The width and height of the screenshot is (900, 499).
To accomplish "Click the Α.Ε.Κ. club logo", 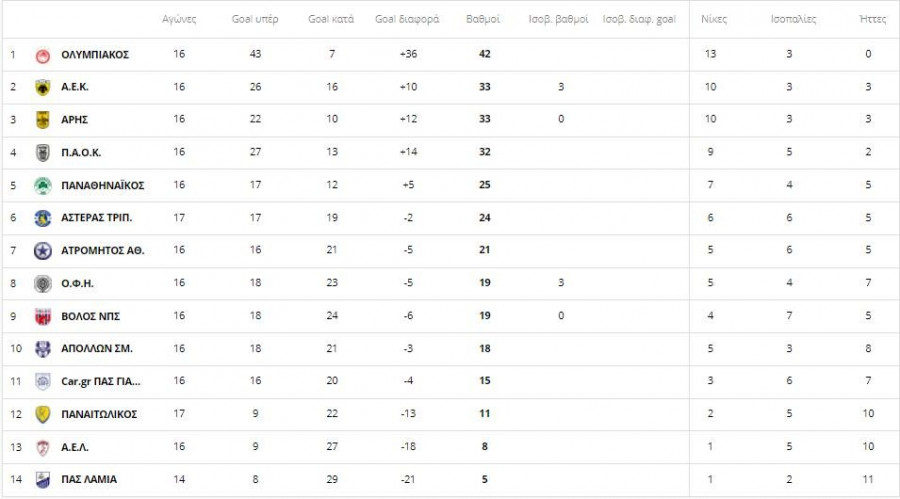I will click(x=42, y=87).
